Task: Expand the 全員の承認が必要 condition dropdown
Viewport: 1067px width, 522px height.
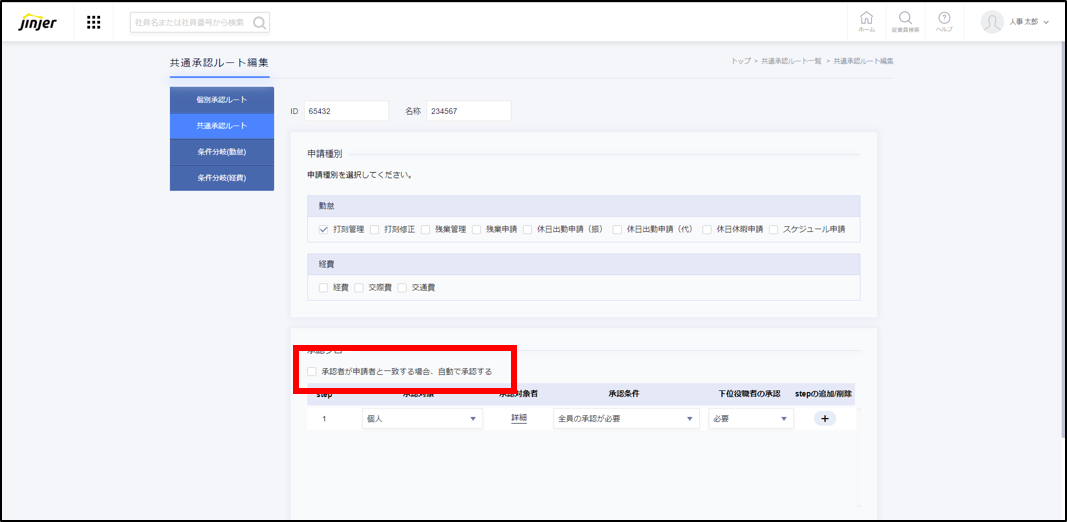Action: (625, 419)
